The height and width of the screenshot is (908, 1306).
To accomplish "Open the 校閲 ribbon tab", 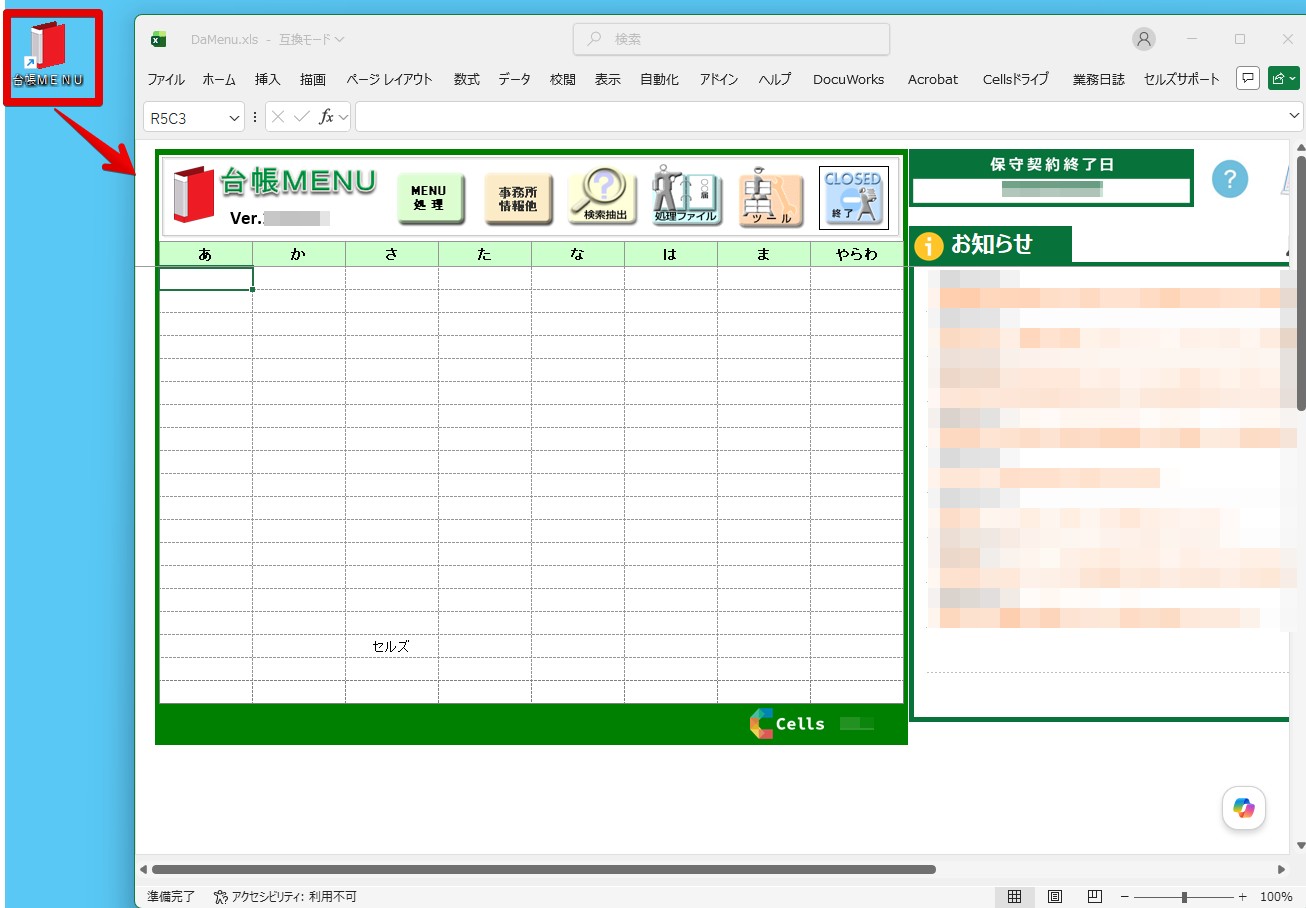I will pyautogui.click(x=563, y=79).
